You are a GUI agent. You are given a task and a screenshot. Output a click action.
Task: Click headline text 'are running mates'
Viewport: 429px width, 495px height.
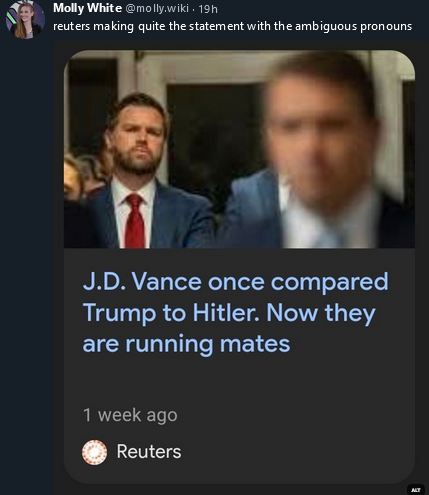point(186,344)
